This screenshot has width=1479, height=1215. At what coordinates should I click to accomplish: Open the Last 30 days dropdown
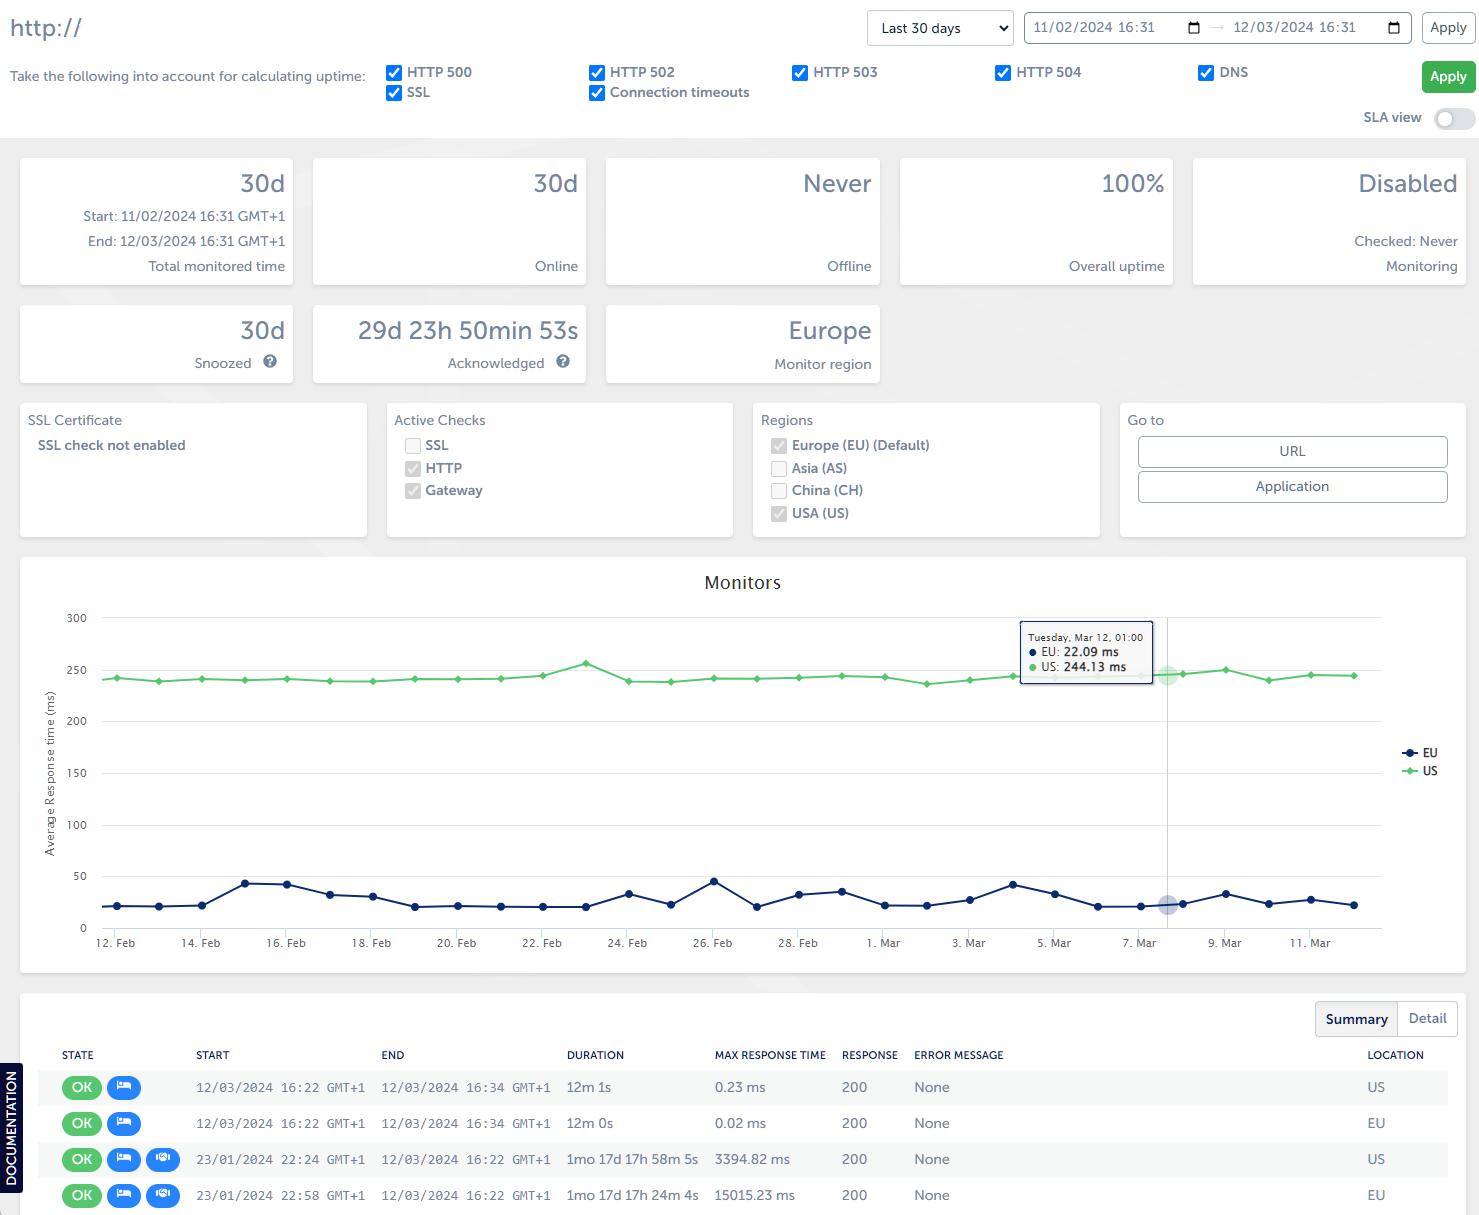[x=939, y=28]
